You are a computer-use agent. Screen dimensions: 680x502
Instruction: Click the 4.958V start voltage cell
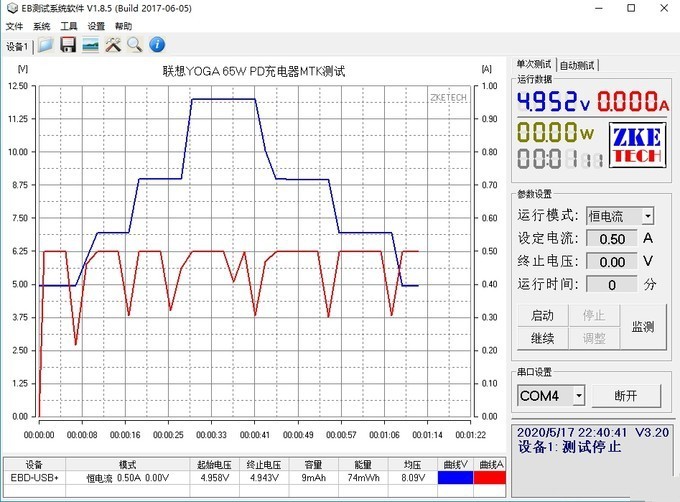point(215,478)
